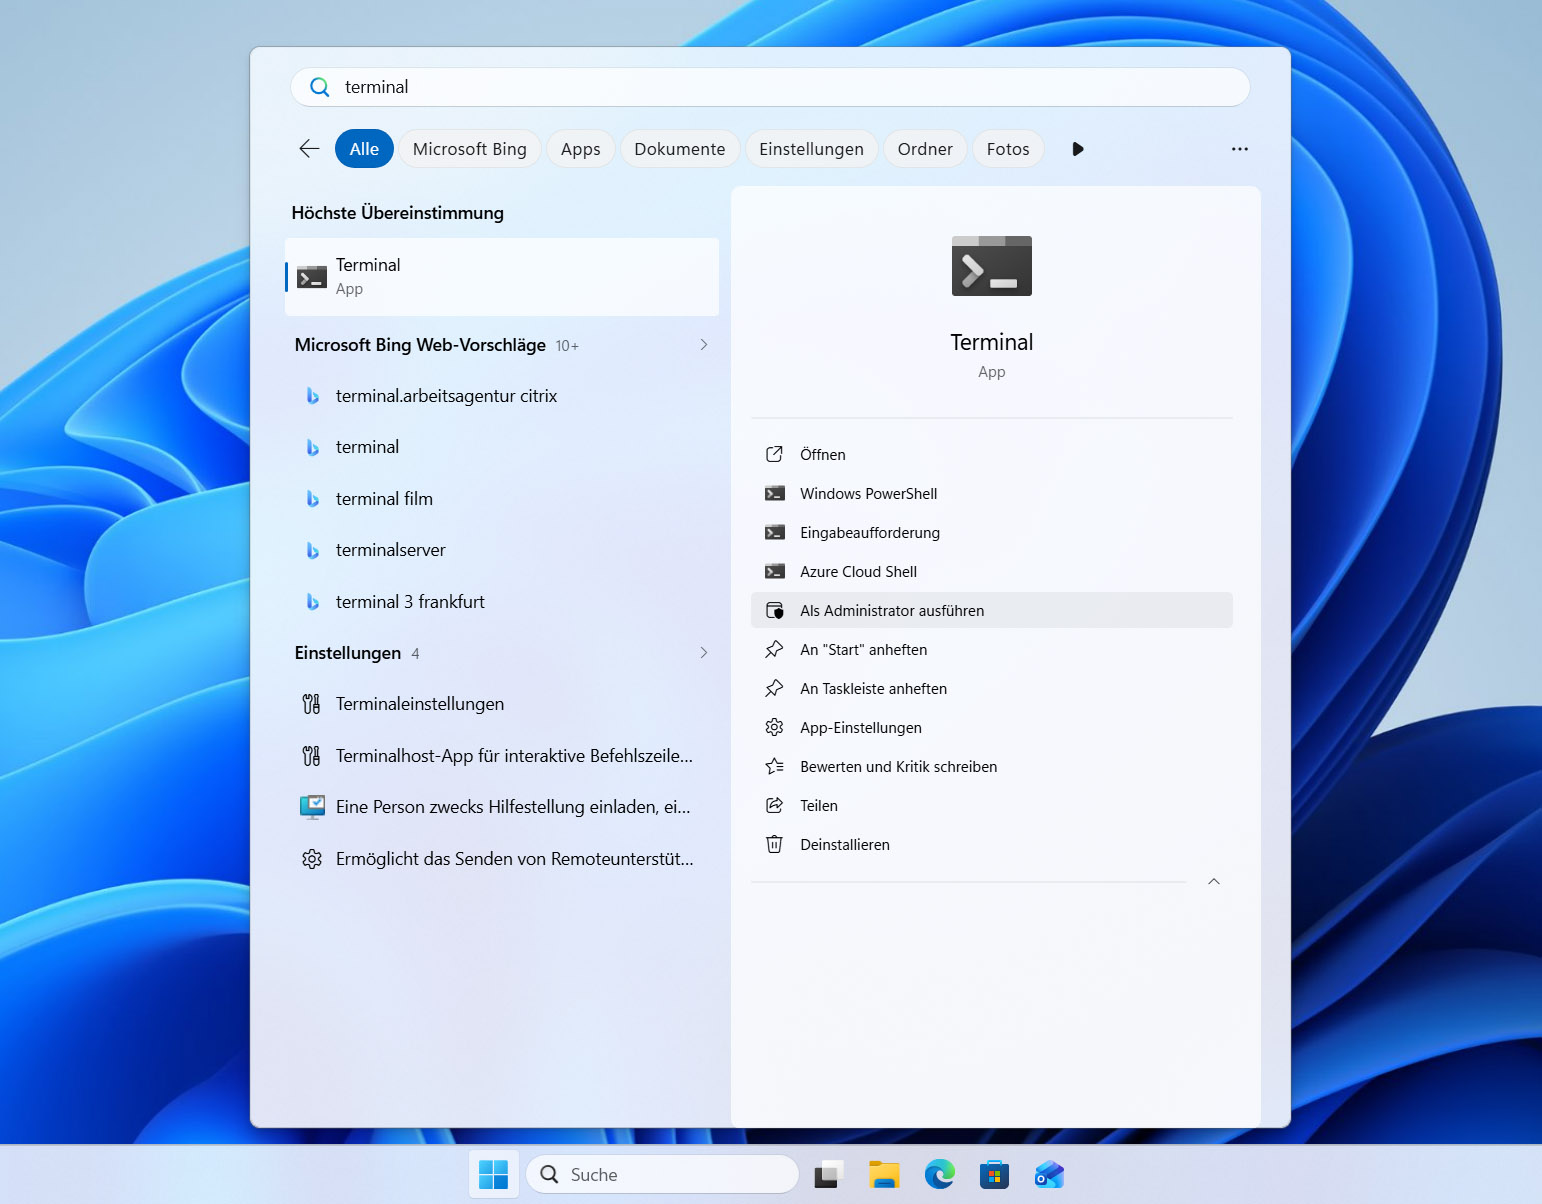This screenshot has width=1542, height=1204.
Task: Switch to the Dokumente filter tab
Action: [x=680, y=149]
